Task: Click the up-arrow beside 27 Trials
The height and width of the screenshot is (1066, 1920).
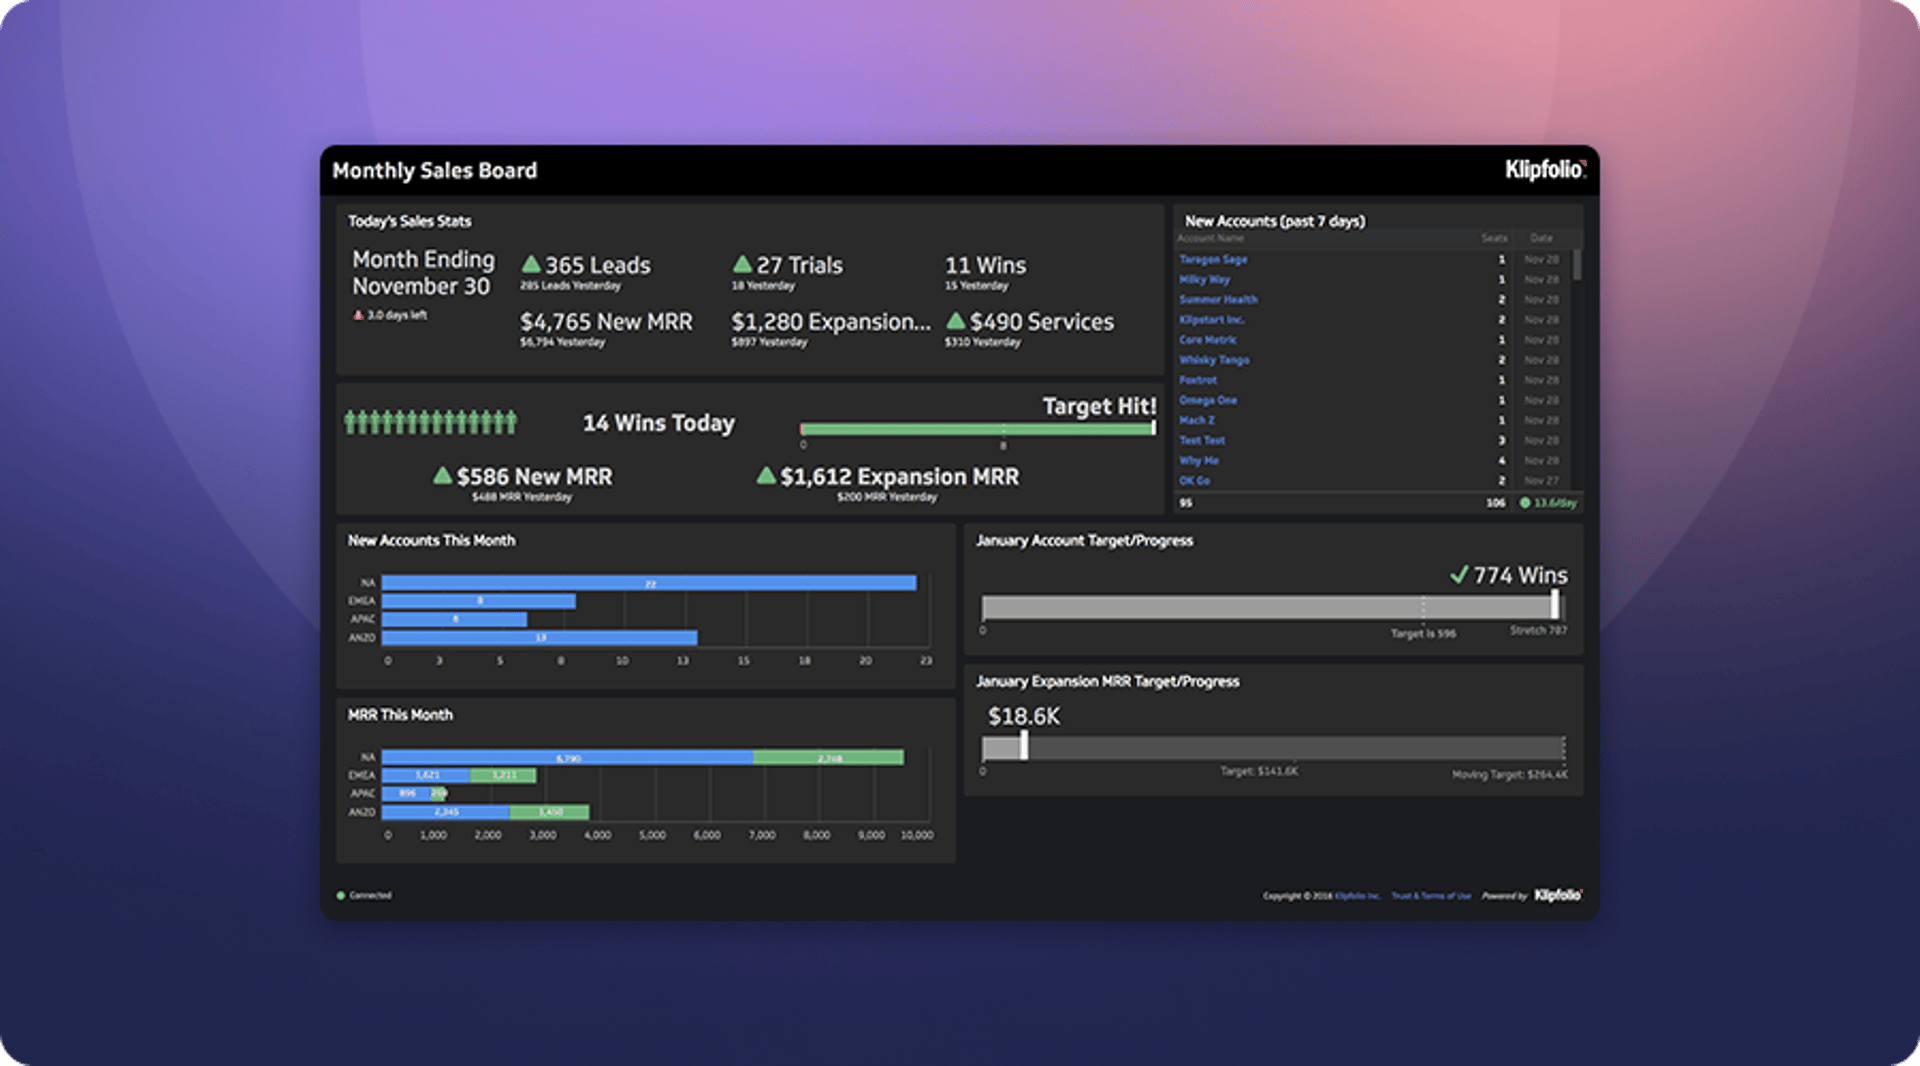Action: click(742, 263)
